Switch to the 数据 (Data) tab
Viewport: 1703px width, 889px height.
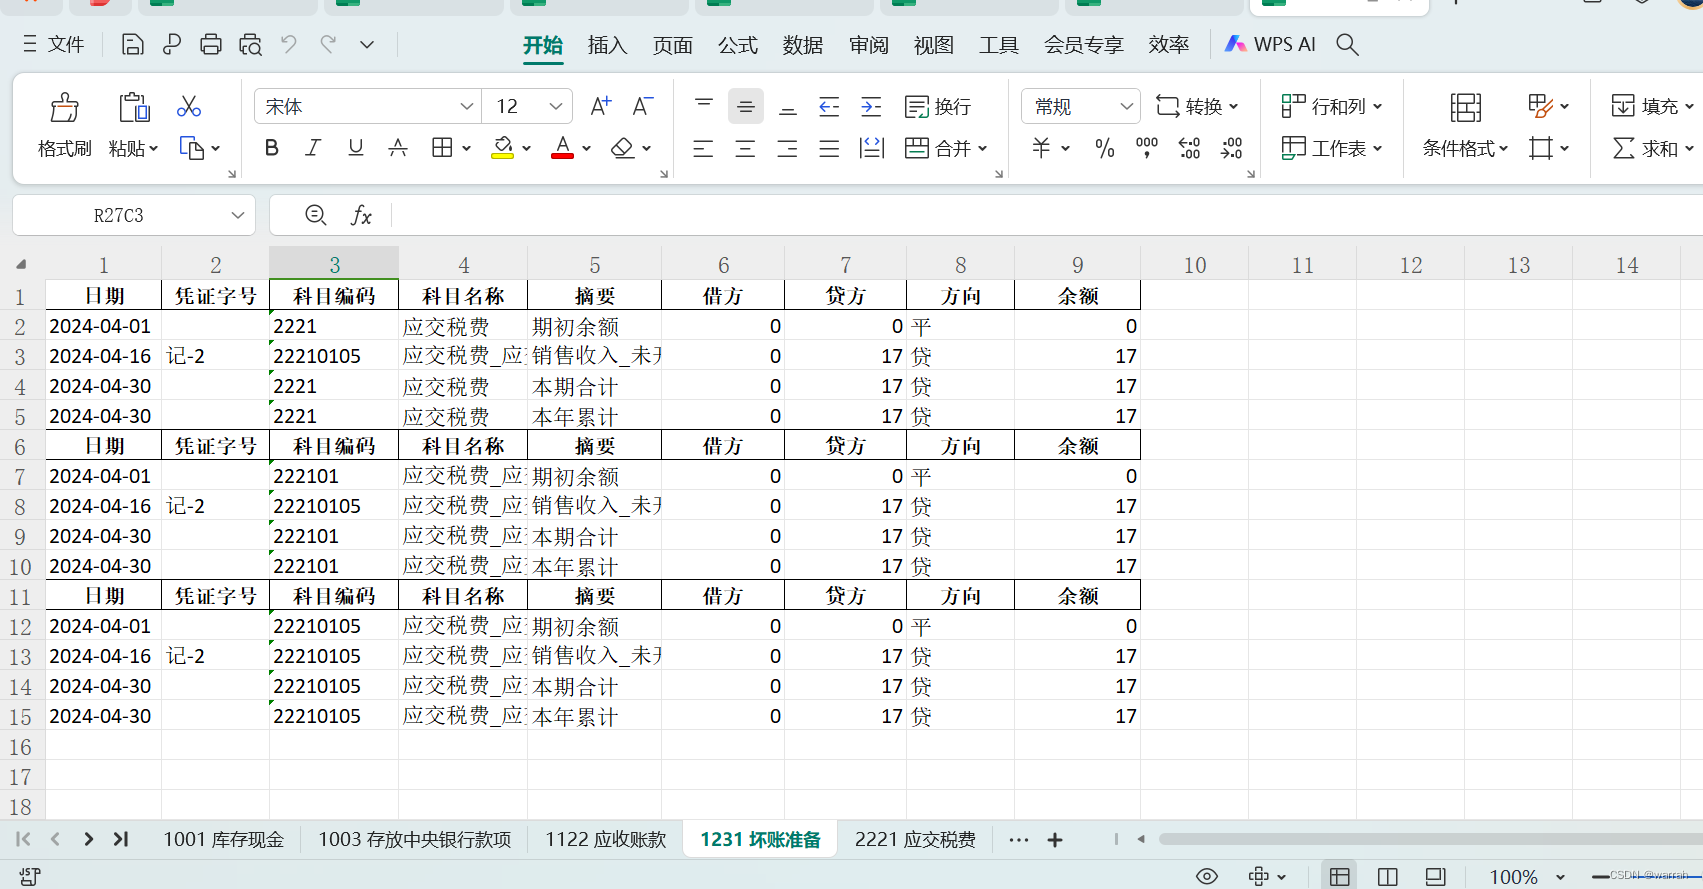[x=803, y=45]
